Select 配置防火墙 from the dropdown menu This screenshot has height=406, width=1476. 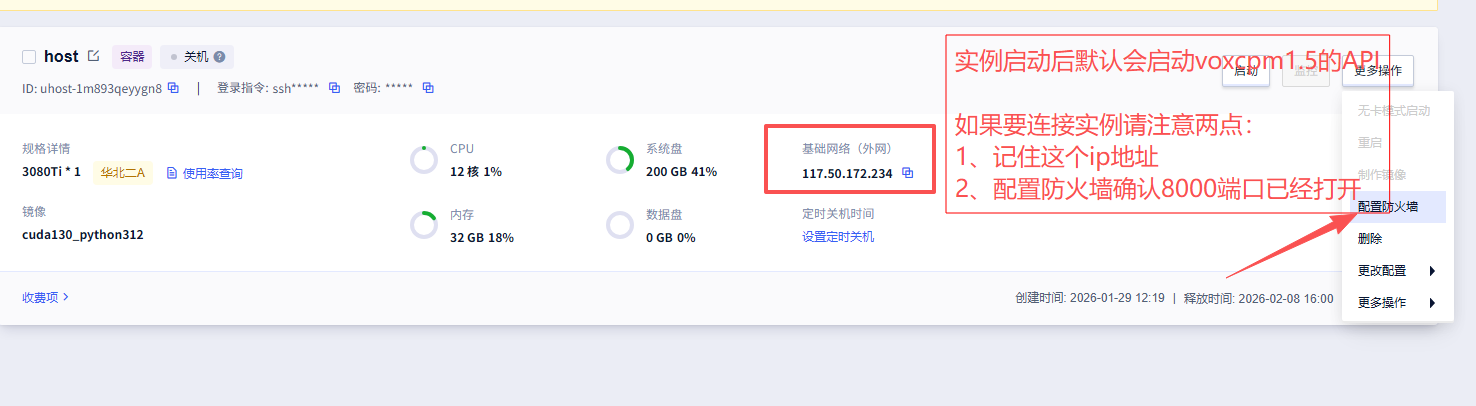pos(1387,207)
